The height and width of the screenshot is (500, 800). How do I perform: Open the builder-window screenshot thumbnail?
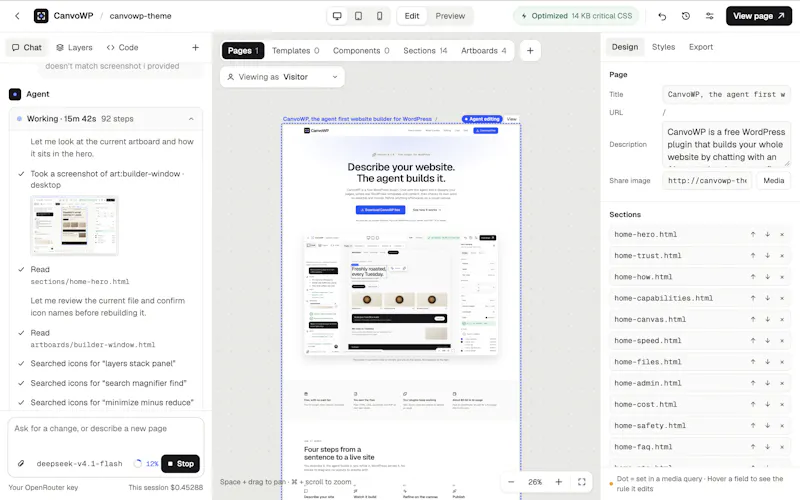(74, 225)
